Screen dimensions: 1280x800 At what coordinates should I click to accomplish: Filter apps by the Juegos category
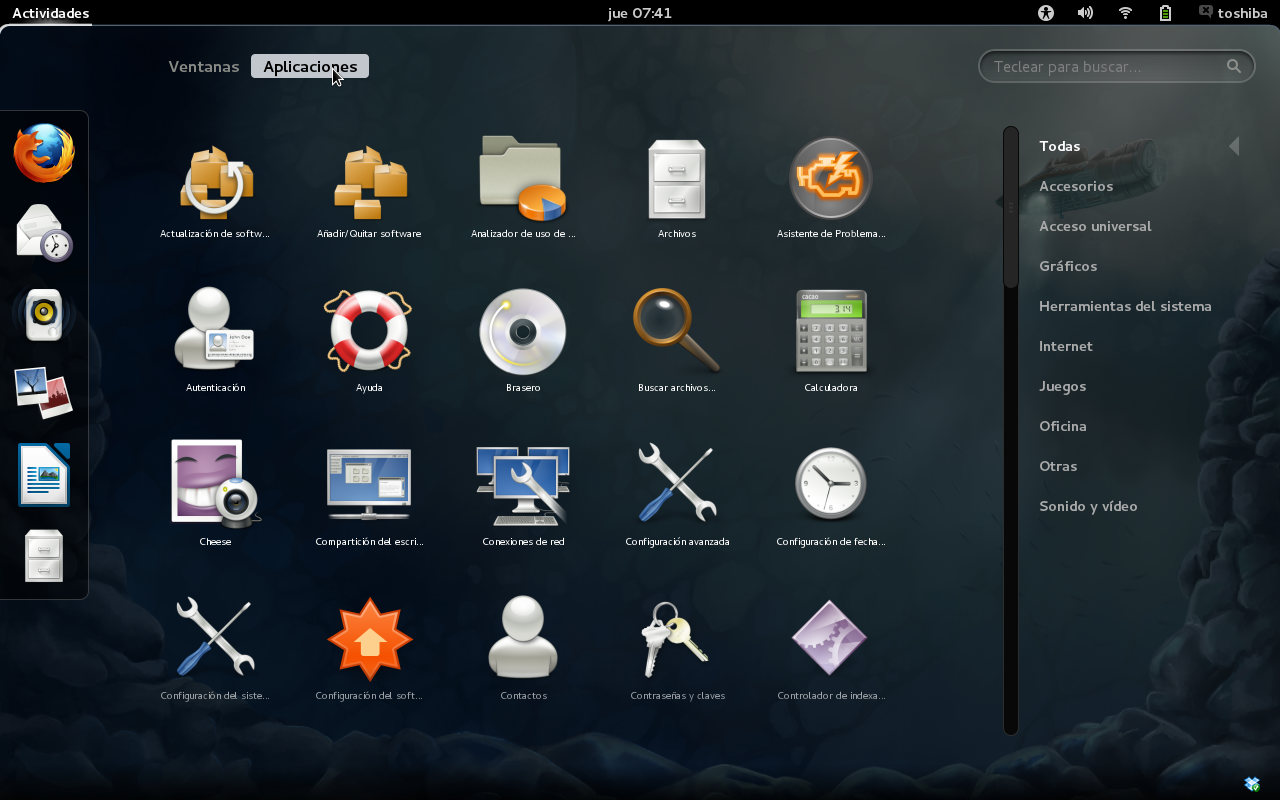pyautogui.click(x=1060, y=386)
